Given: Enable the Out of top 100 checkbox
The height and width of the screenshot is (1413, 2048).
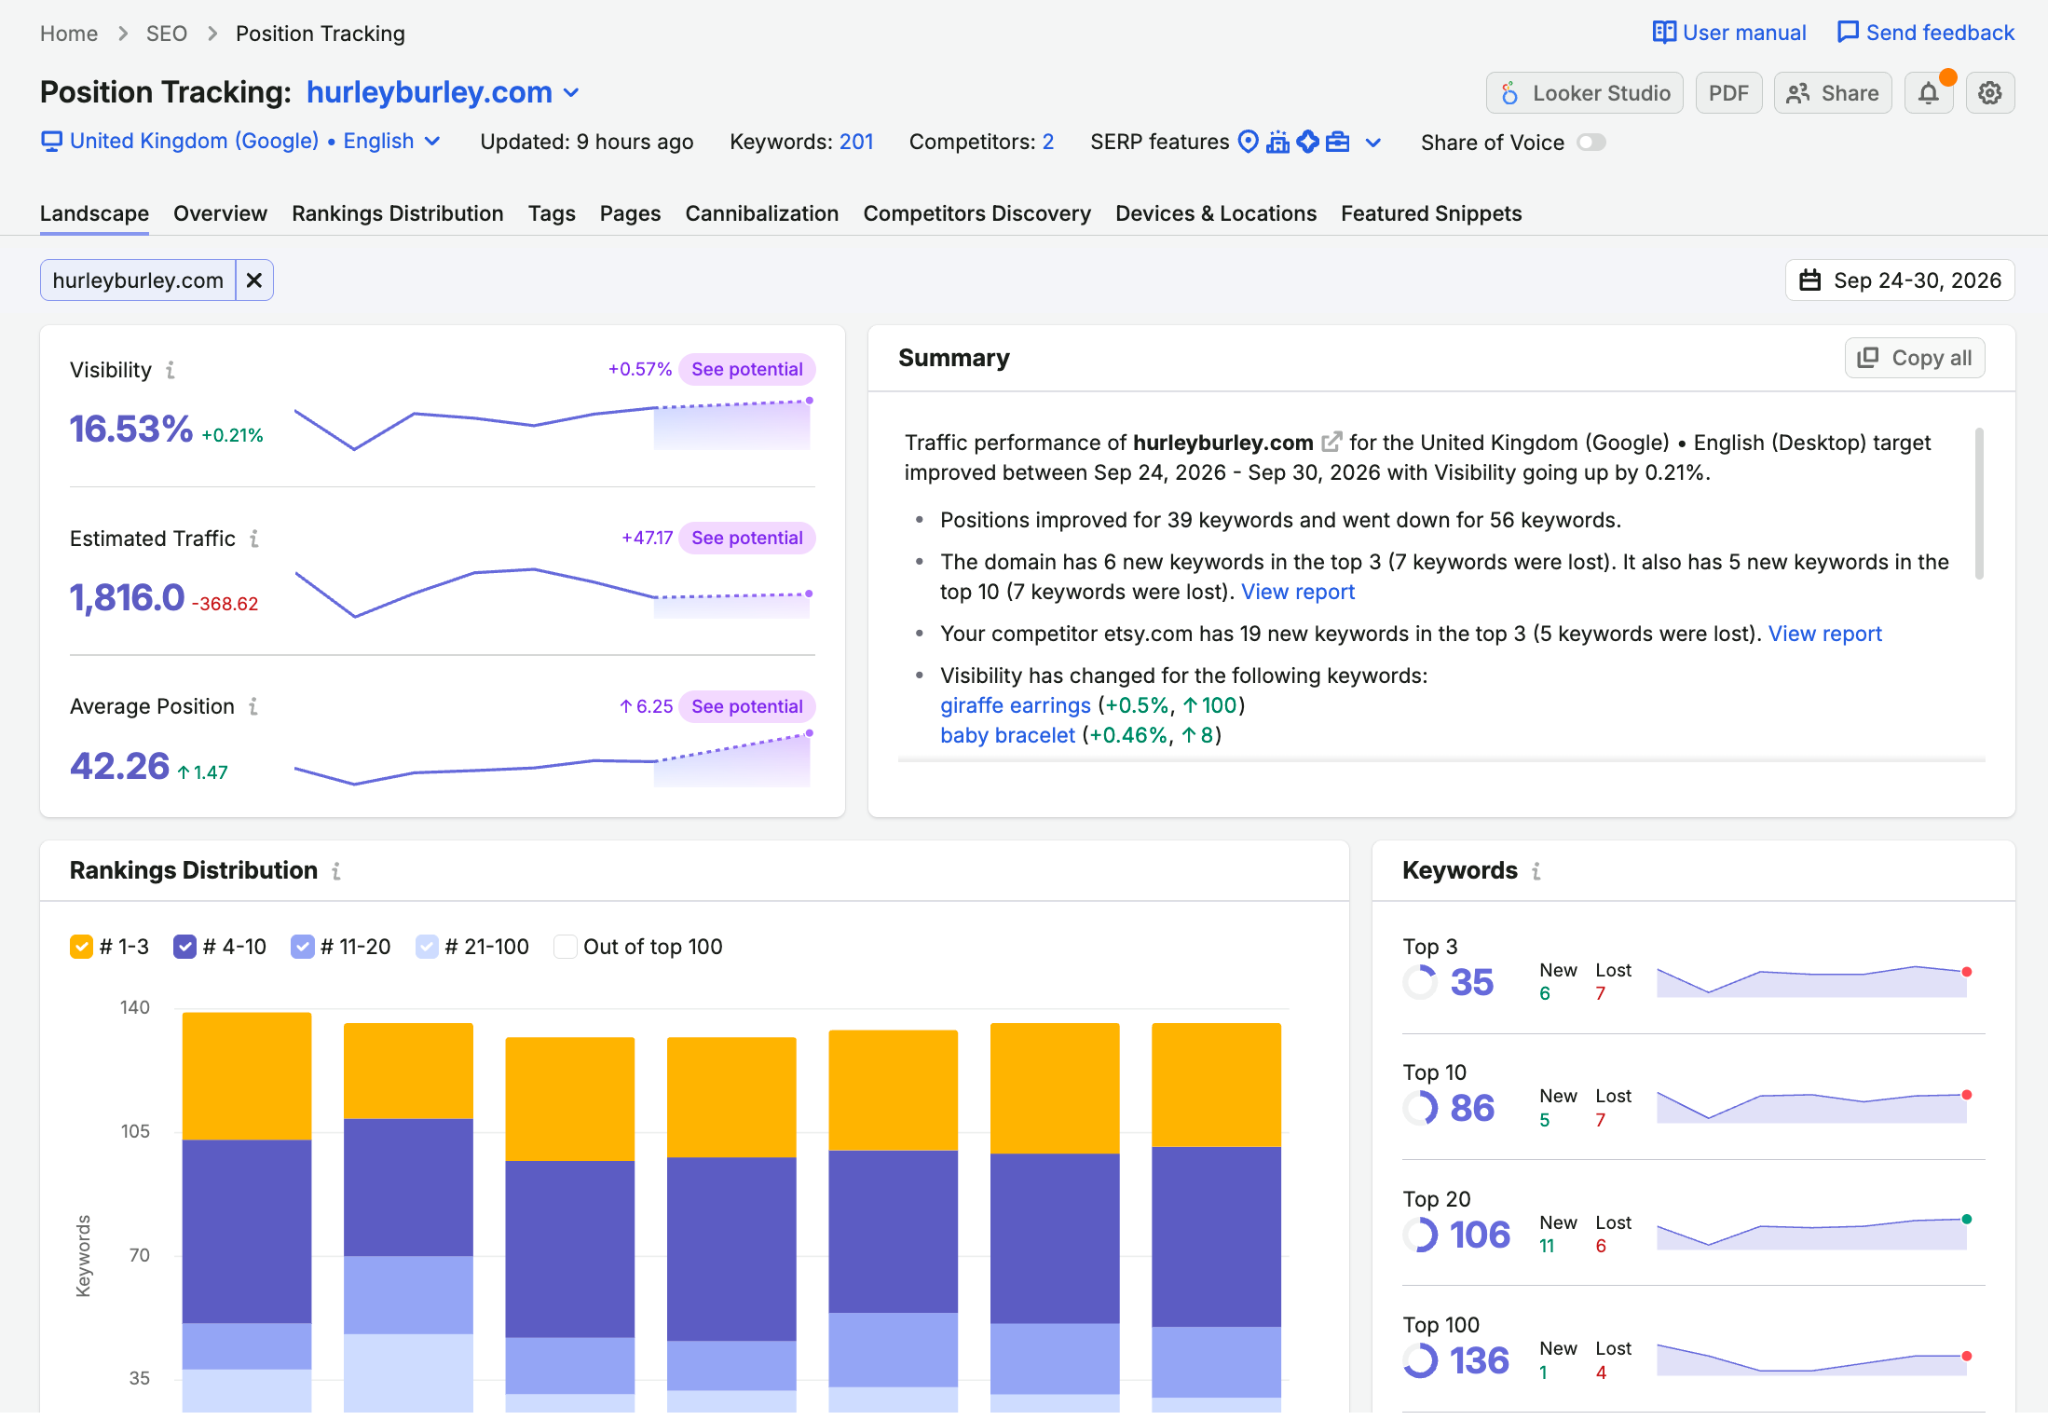Looking at the screenshot, I should 565,946.
